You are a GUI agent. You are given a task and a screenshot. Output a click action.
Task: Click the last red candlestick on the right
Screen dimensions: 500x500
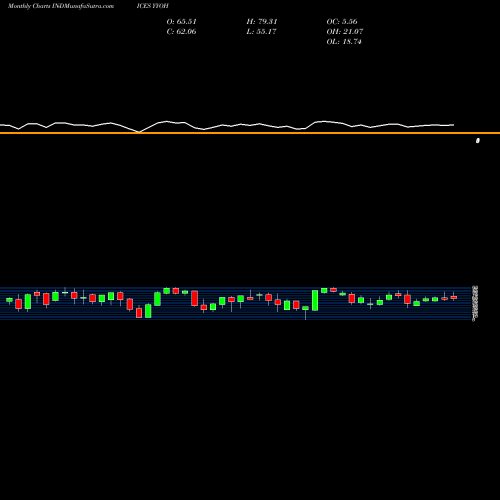(454, 297)
